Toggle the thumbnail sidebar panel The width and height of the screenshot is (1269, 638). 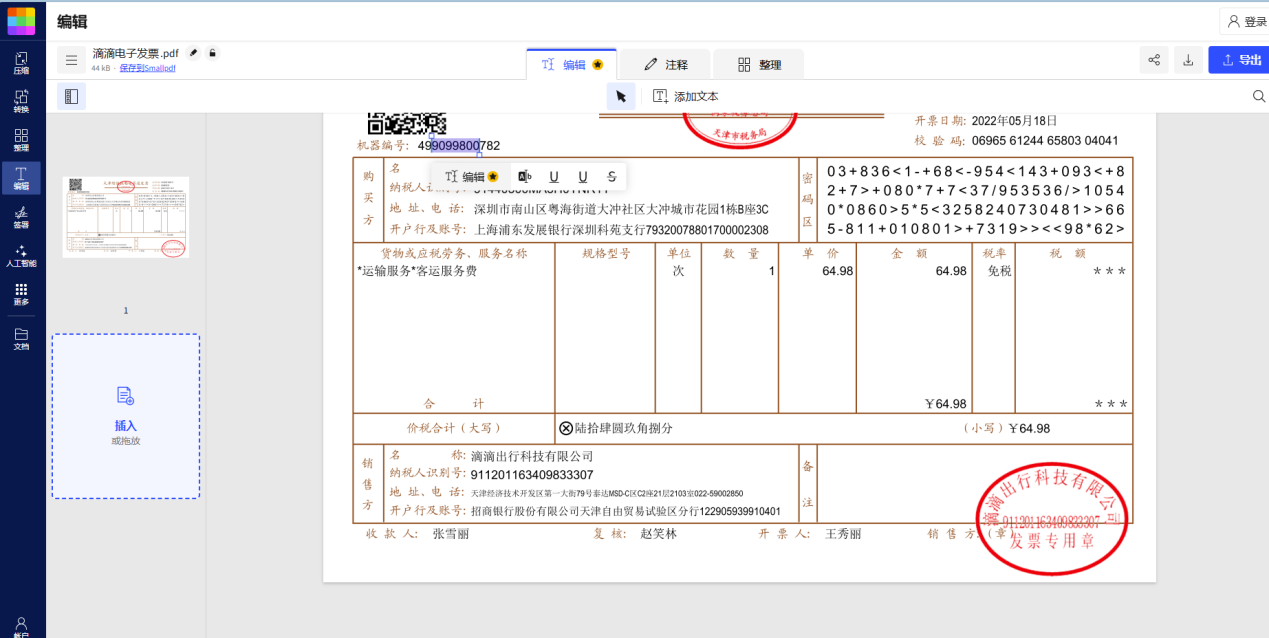[71, 96]
